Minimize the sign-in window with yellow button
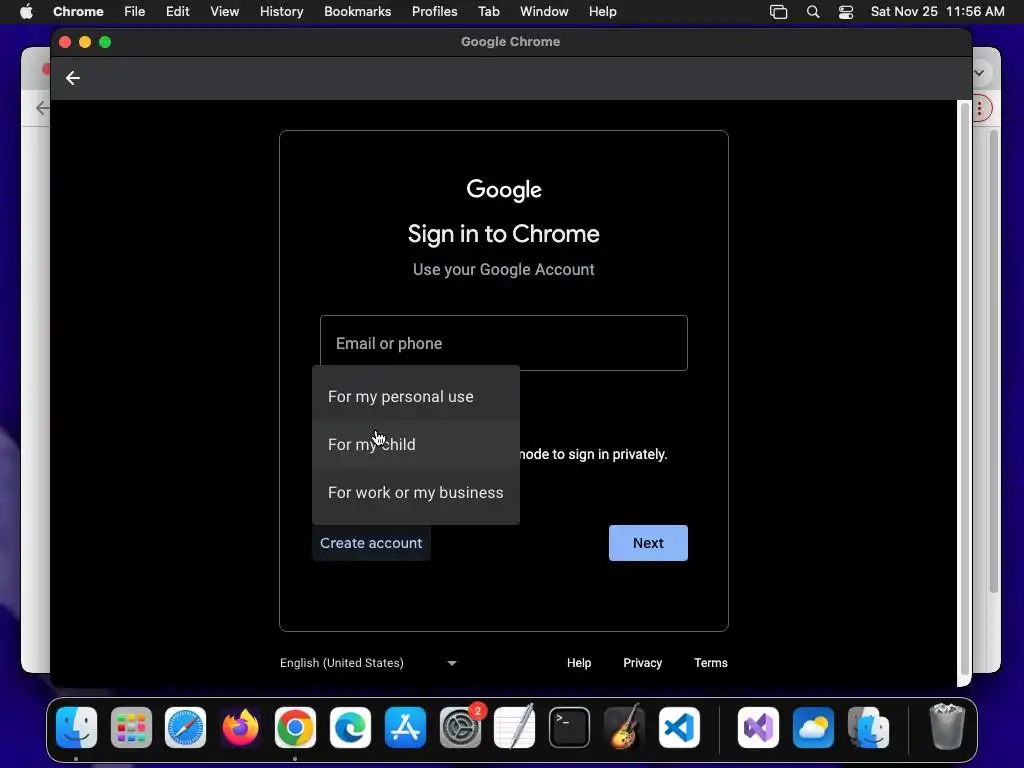The height and width of the screenshot is (768, 1024). tap(85, 42)
